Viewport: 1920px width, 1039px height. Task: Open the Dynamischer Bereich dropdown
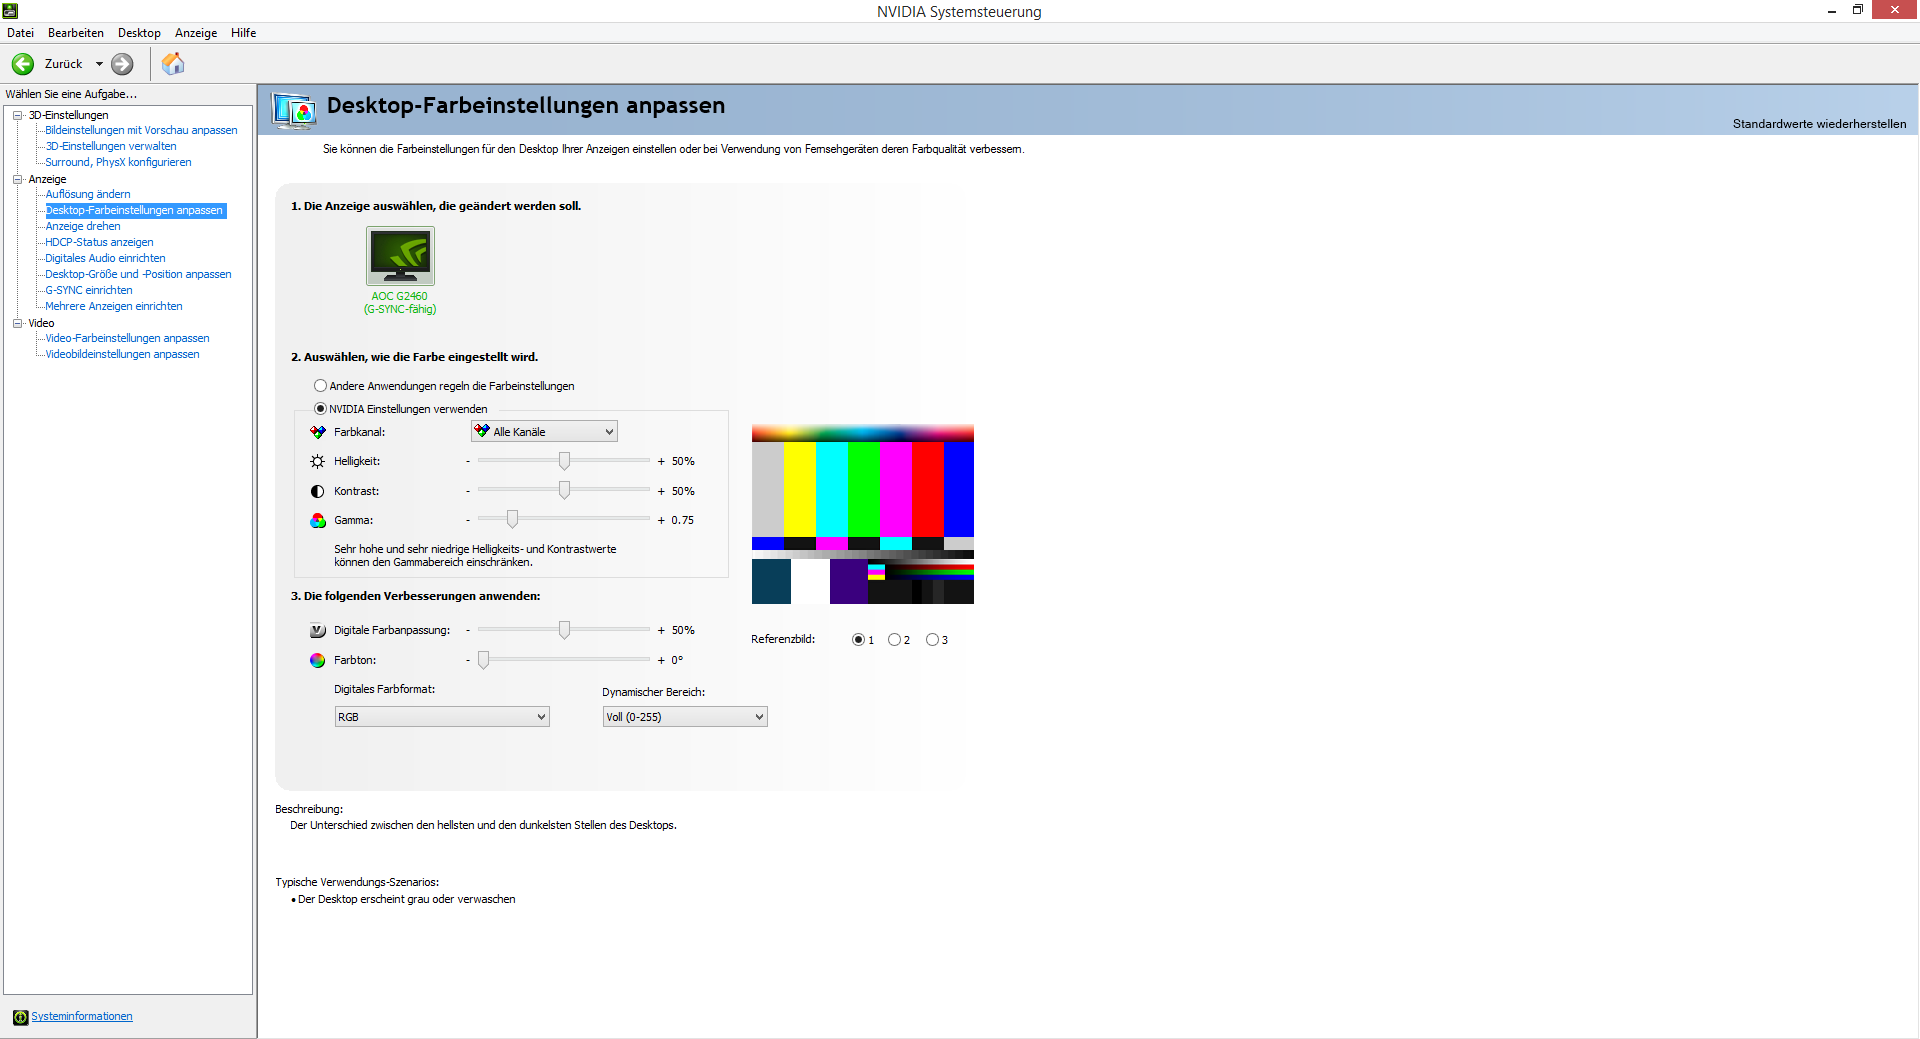[x=685, y=717]
